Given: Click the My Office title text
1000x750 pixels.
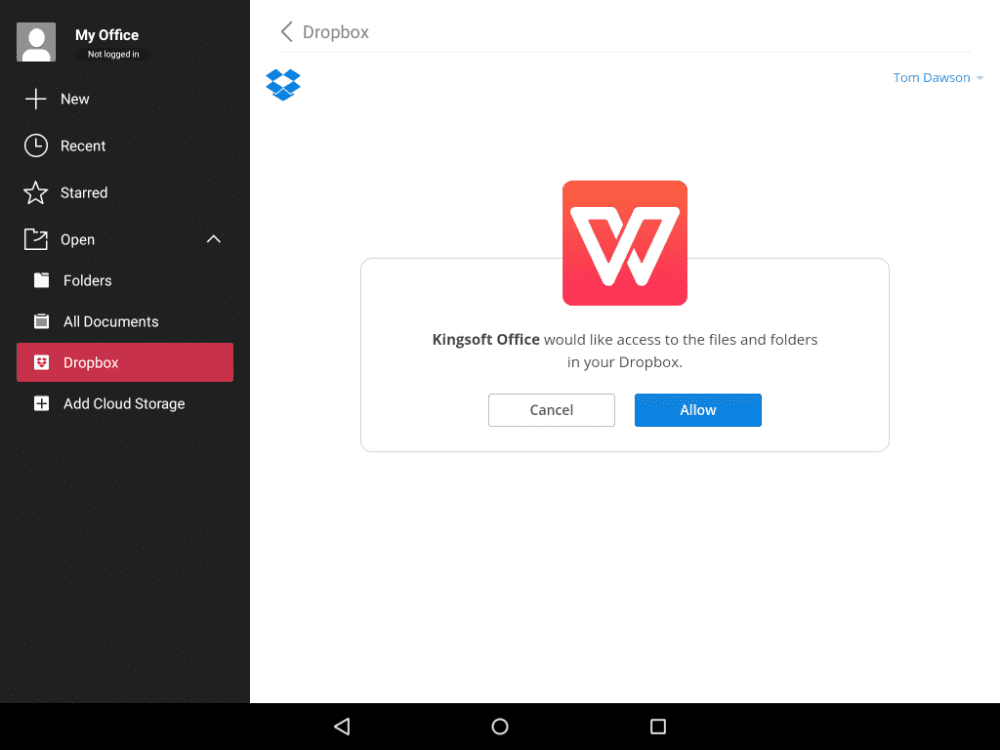Looking at the screenshot, I should coord(107,34).
